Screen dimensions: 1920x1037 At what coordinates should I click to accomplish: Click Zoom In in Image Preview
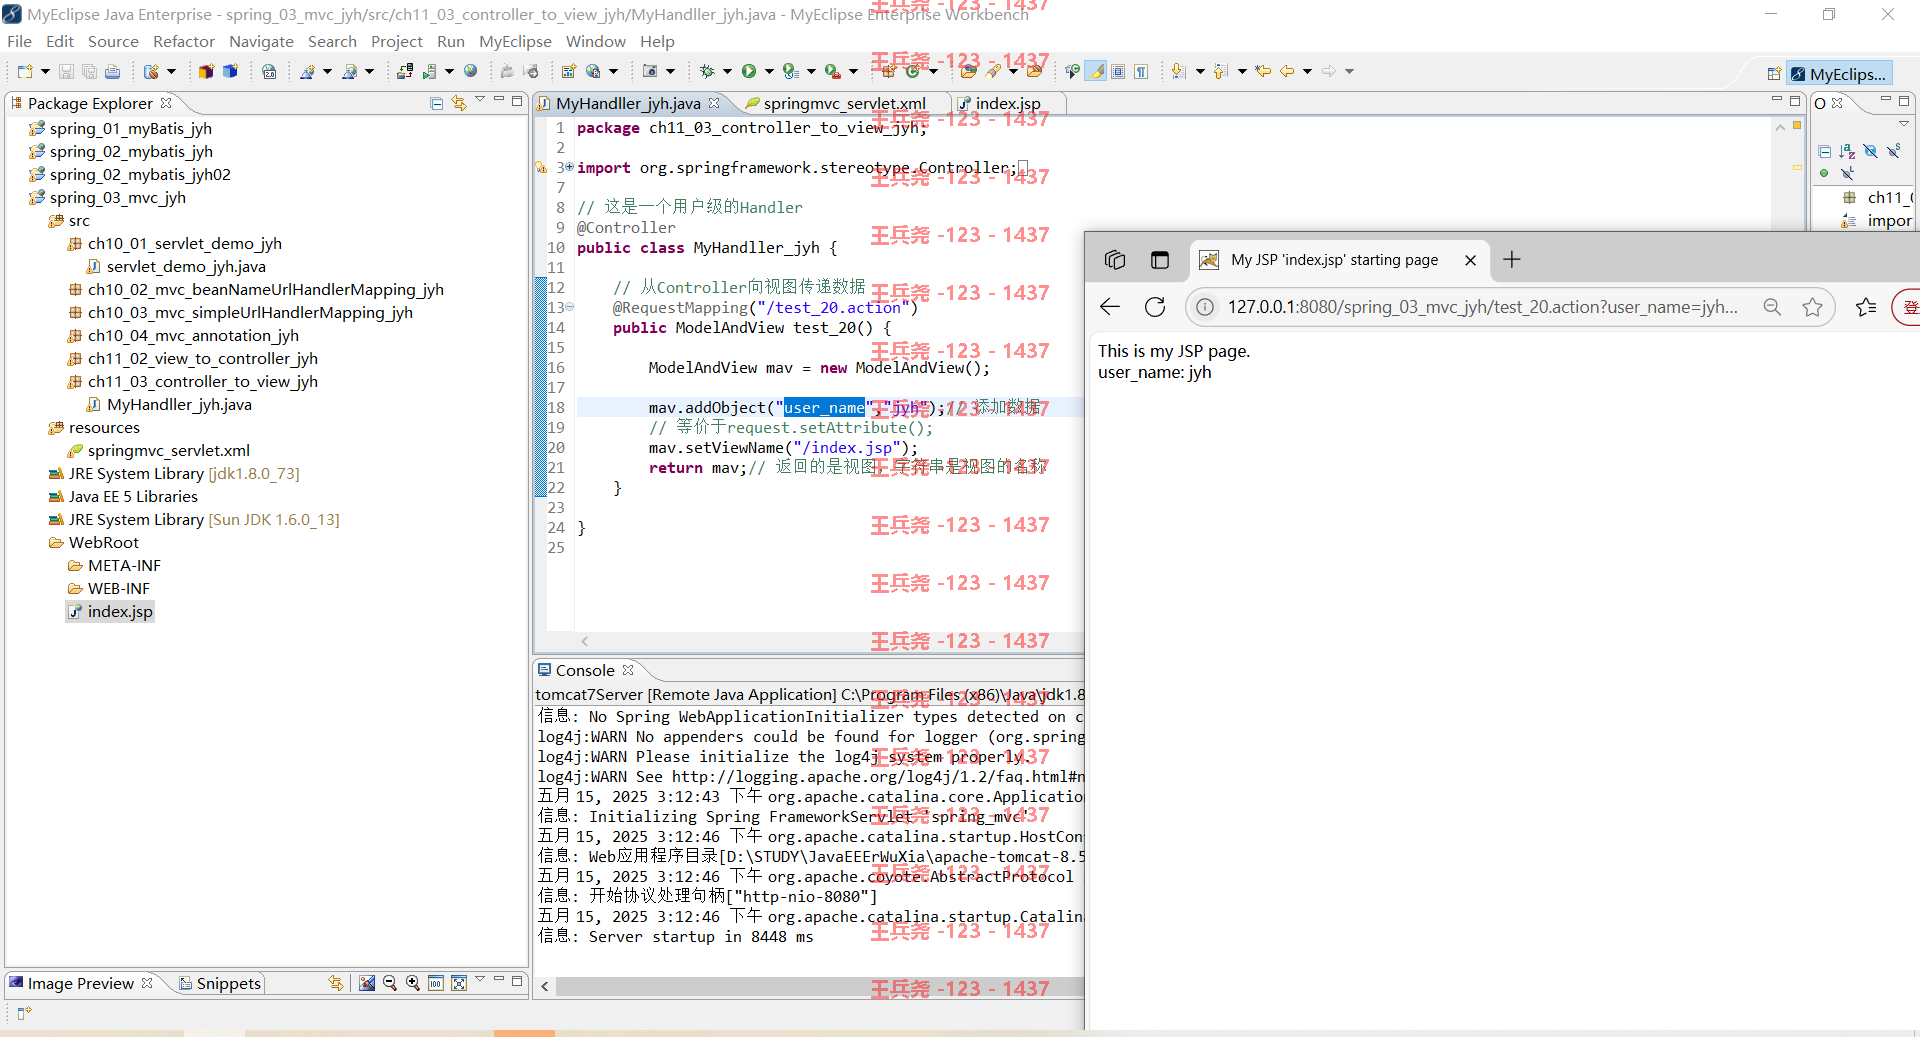(x=413, y=983)
